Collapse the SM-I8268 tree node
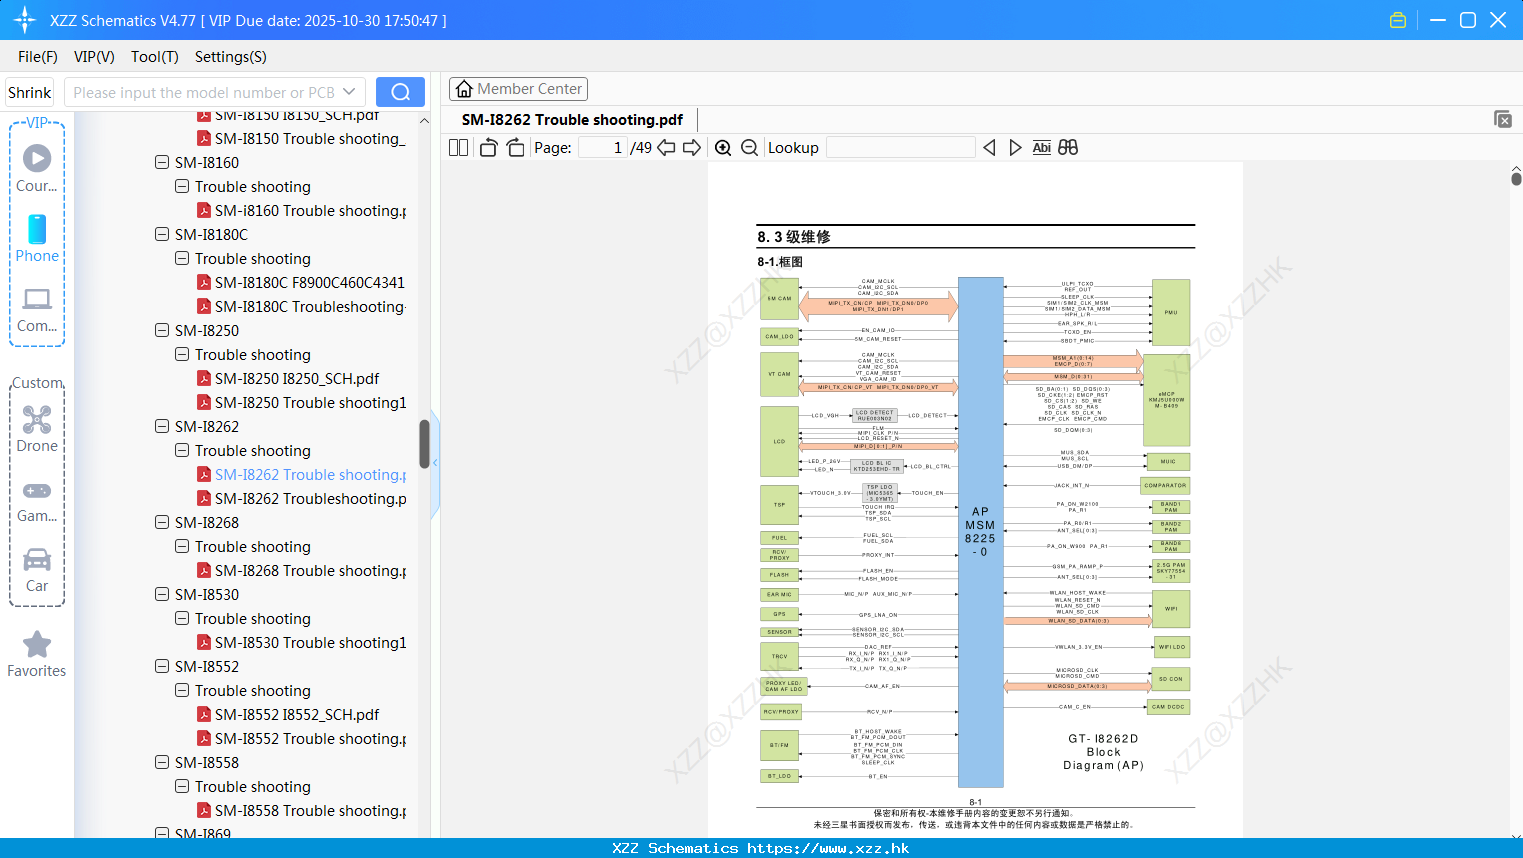 (162, 522)
